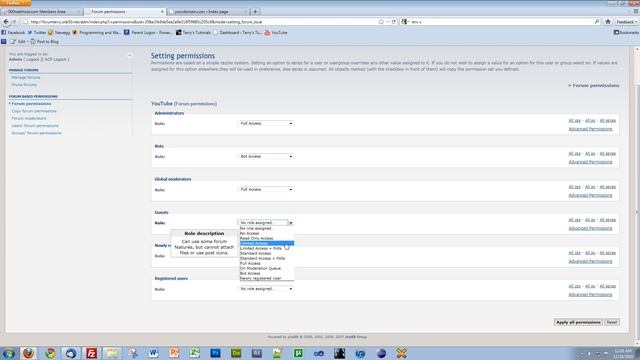Open Microsoft Word from the taskbar
The image size is (640, 360).
[153, 353]
